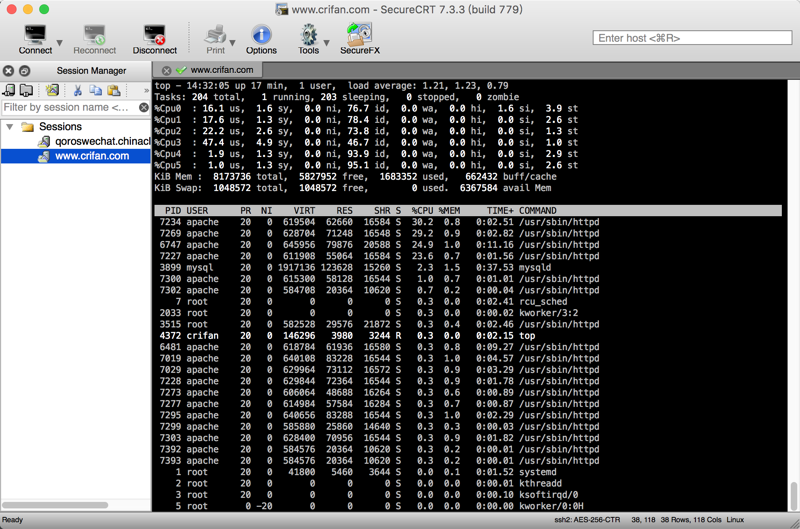Click the Session Manager panel title

tap(91, 71)
